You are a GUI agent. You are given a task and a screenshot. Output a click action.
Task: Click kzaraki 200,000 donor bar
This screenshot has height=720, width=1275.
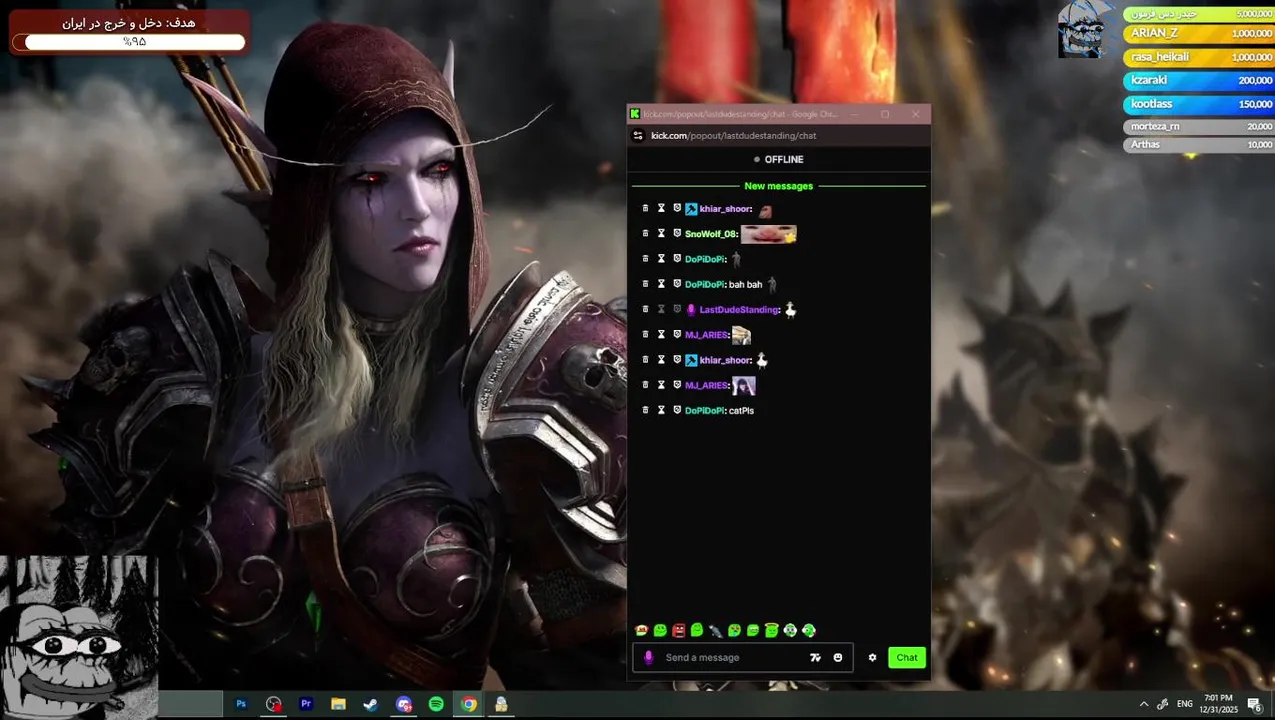[x=1199, y=80]
